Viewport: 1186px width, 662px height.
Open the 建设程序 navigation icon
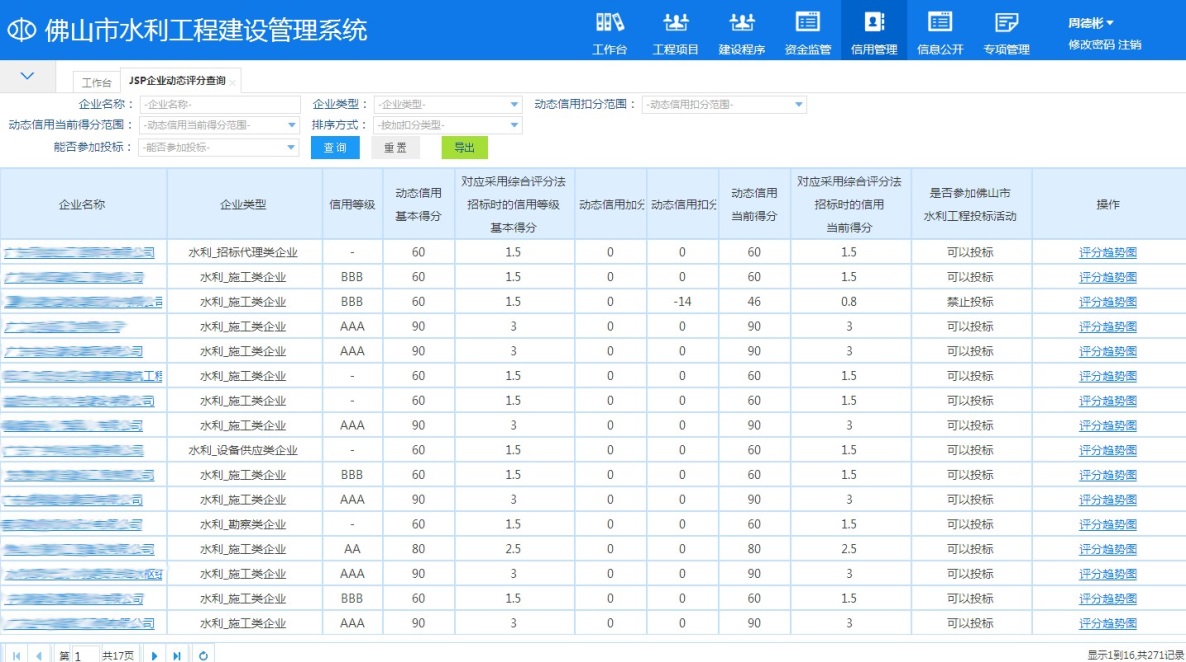pyautogui.click(x=742, y=30)
